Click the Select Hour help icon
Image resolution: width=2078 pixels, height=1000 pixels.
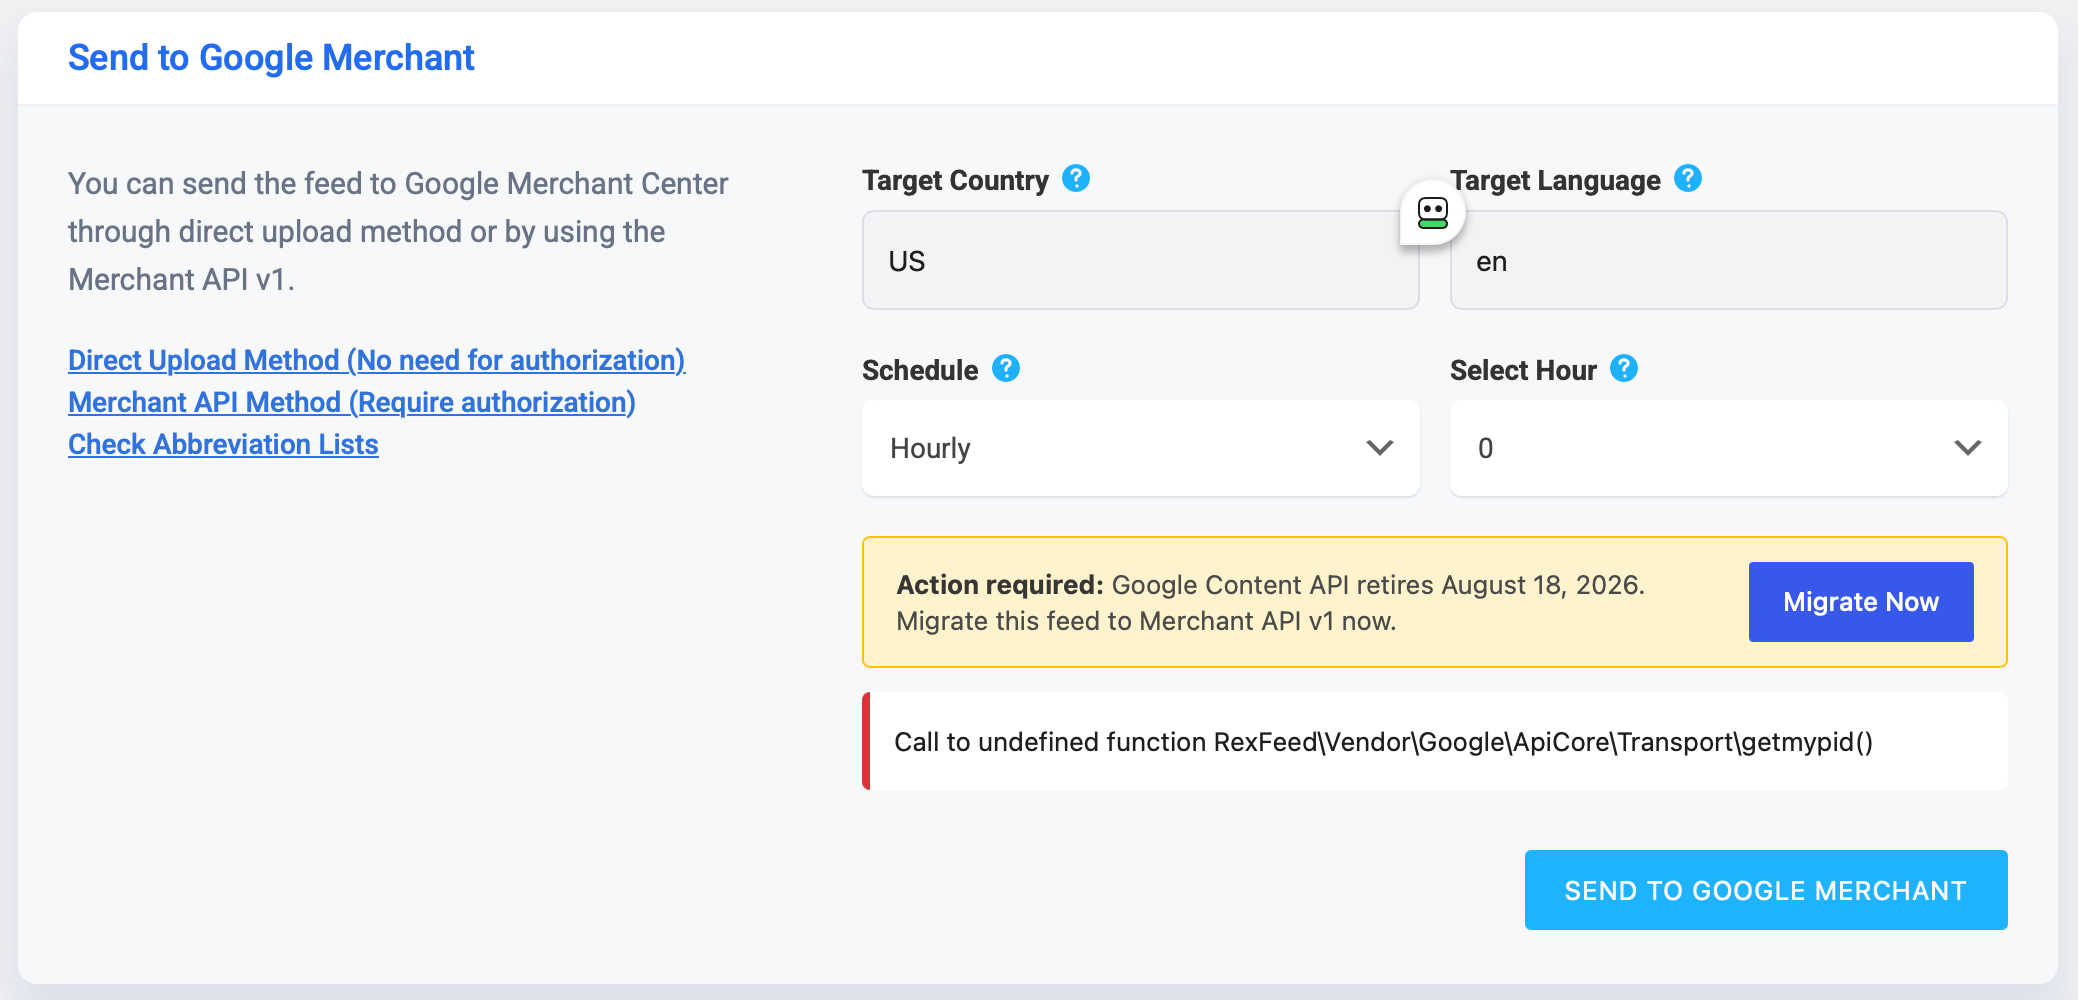pos(1624,369)
